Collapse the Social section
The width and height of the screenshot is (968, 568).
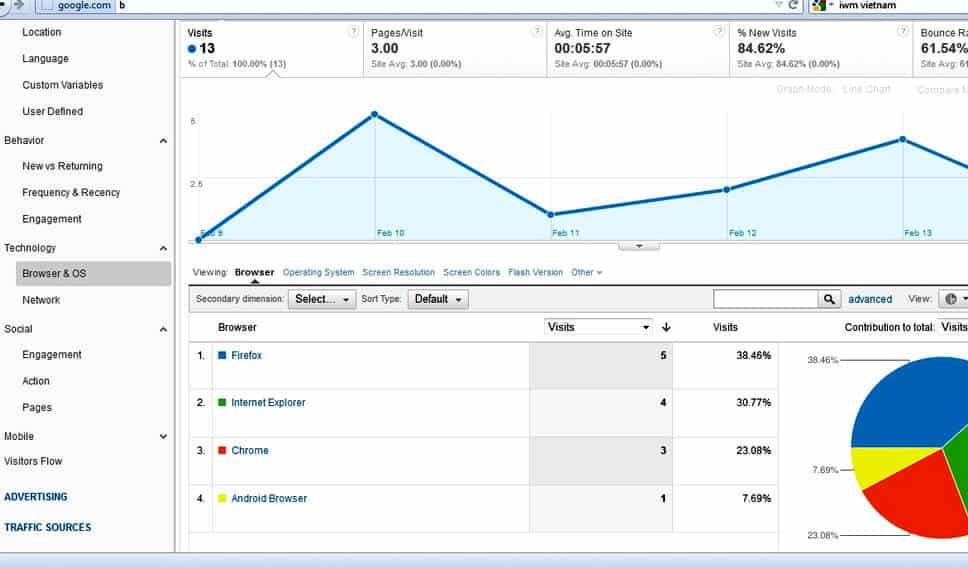point(163,330)
